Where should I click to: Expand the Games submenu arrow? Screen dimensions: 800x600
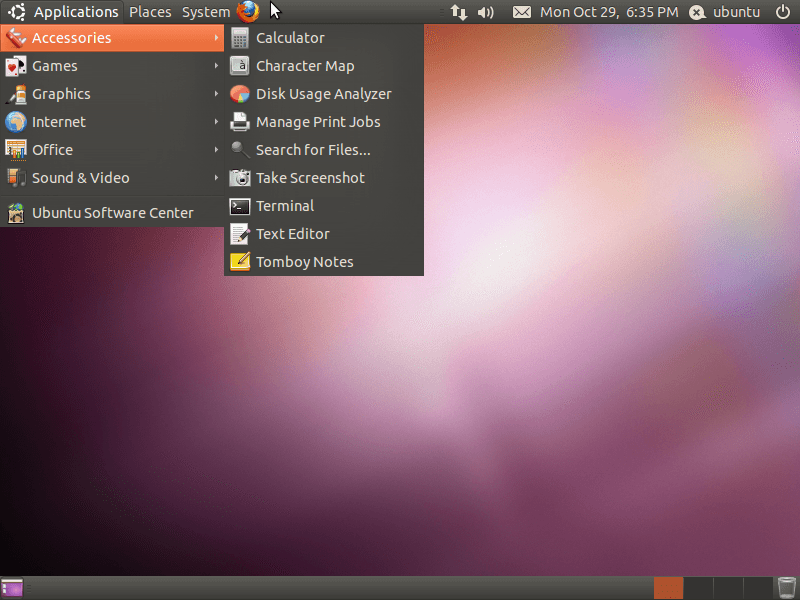coord(216,66)
